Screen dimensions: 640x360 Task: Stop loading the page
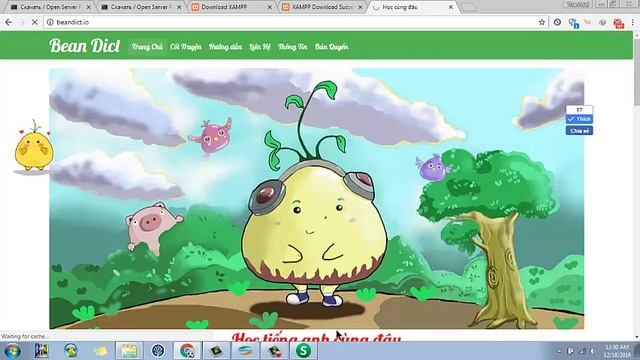click(x=35, y=22)
